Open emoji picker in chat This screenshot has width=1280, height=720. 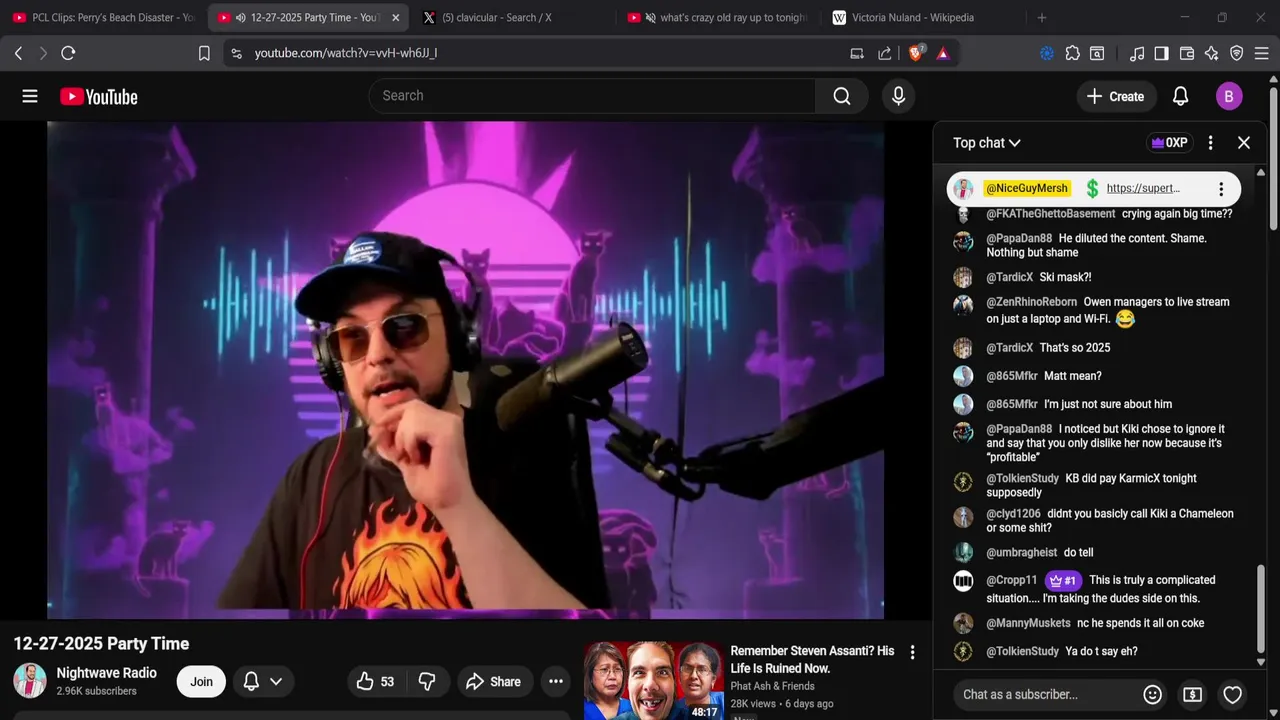(x=1152, y=694)
